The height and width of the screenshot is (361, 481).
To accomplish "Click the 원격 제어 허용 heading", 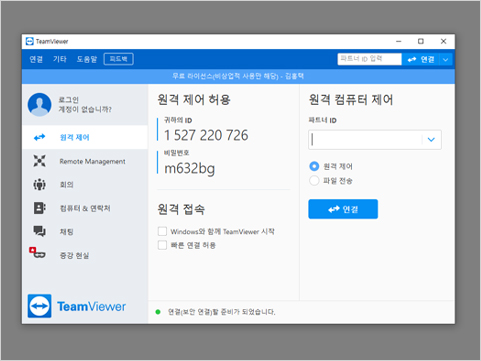I will [194, 100].
